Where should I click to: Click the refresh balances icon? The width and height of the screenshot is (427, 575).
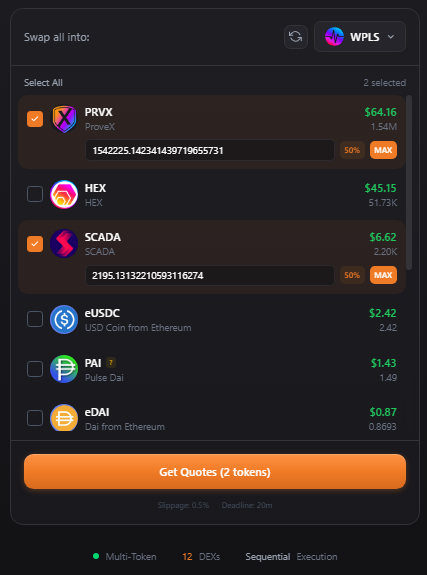point(296,37)
